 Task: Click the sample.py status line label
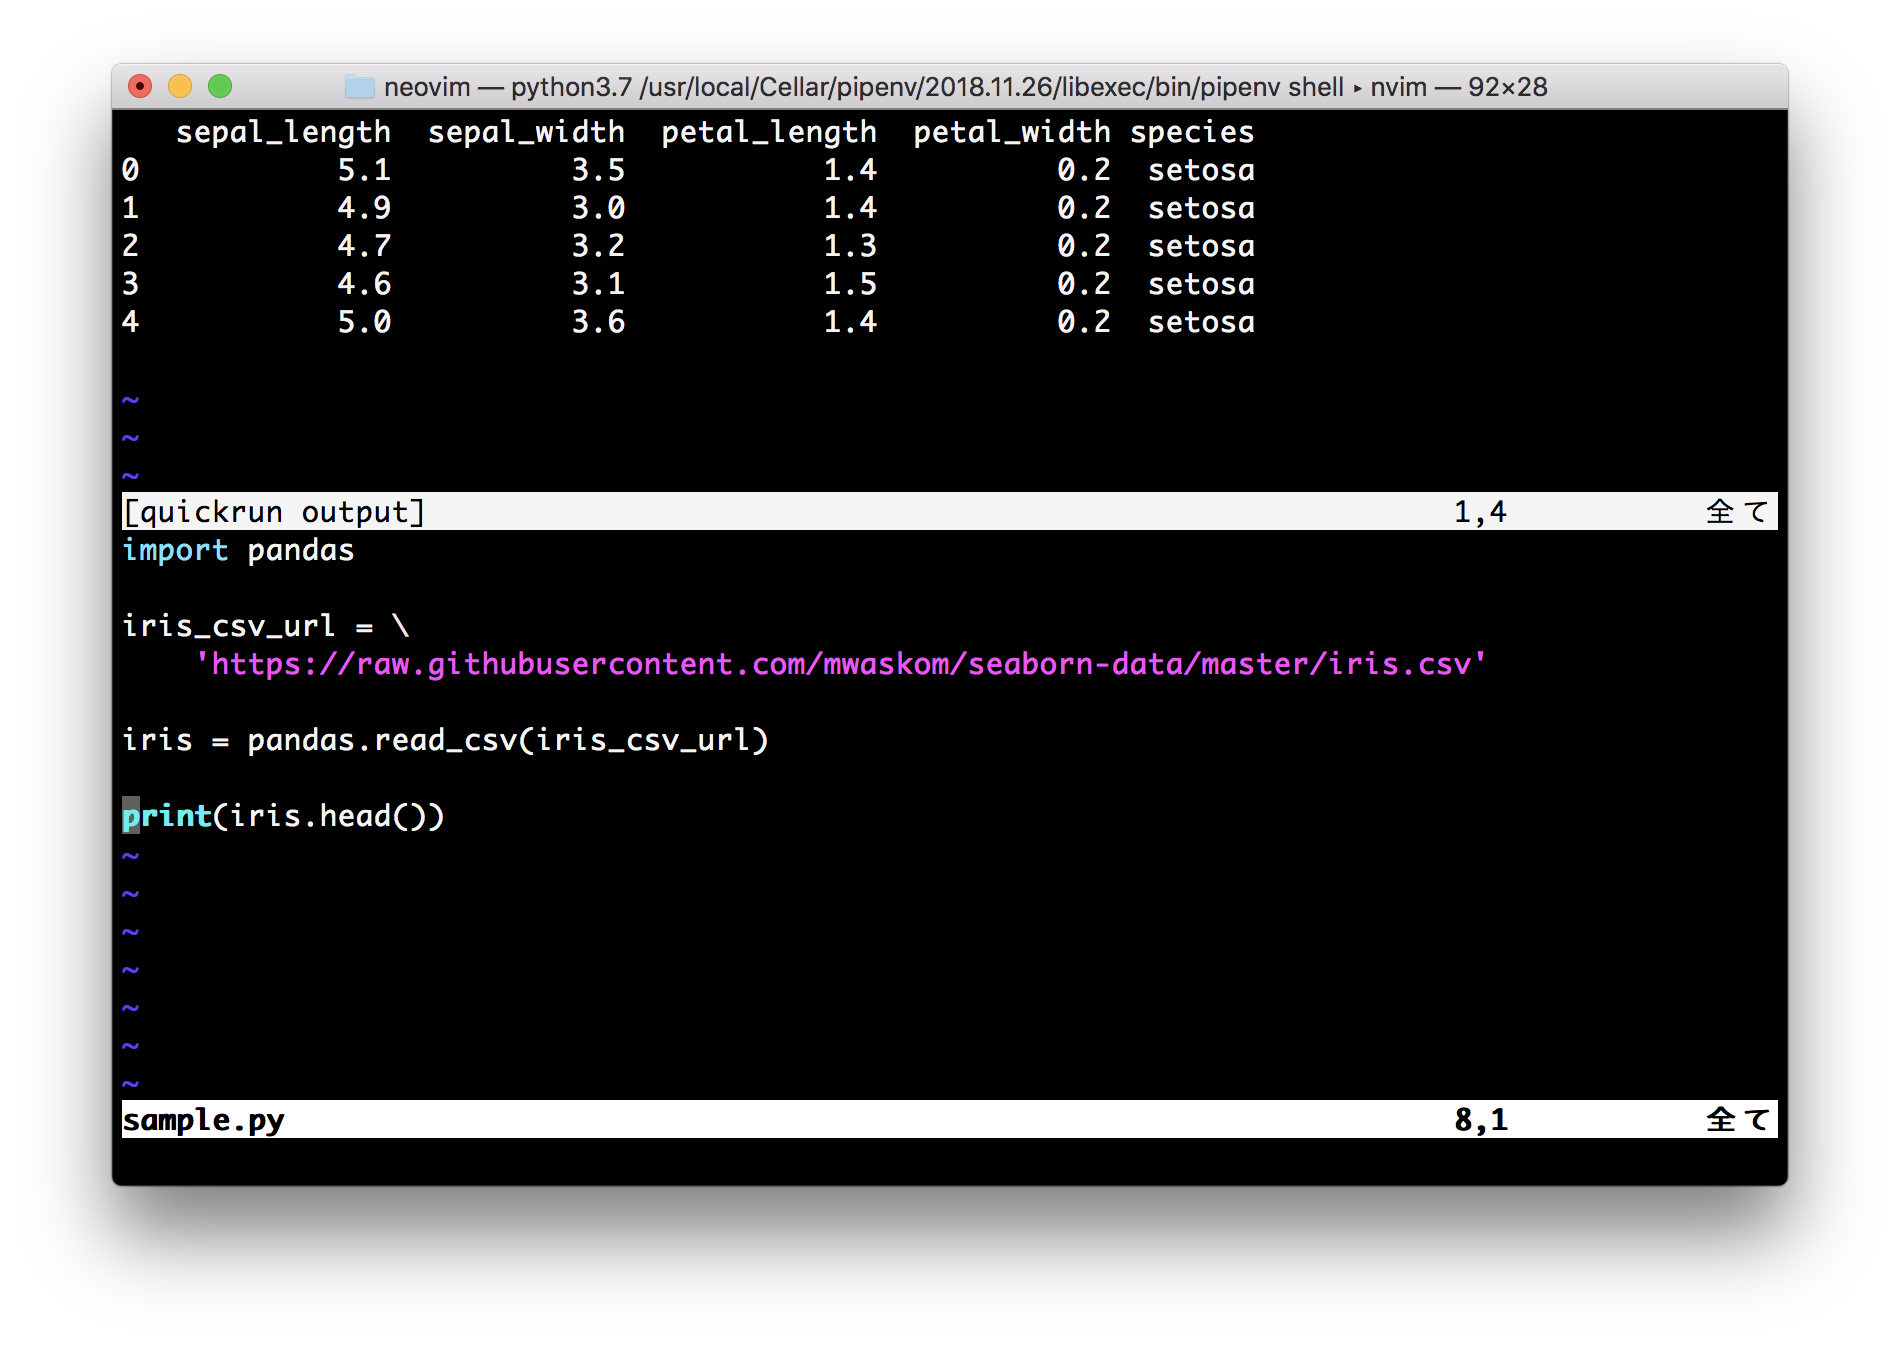(203, 1120)
